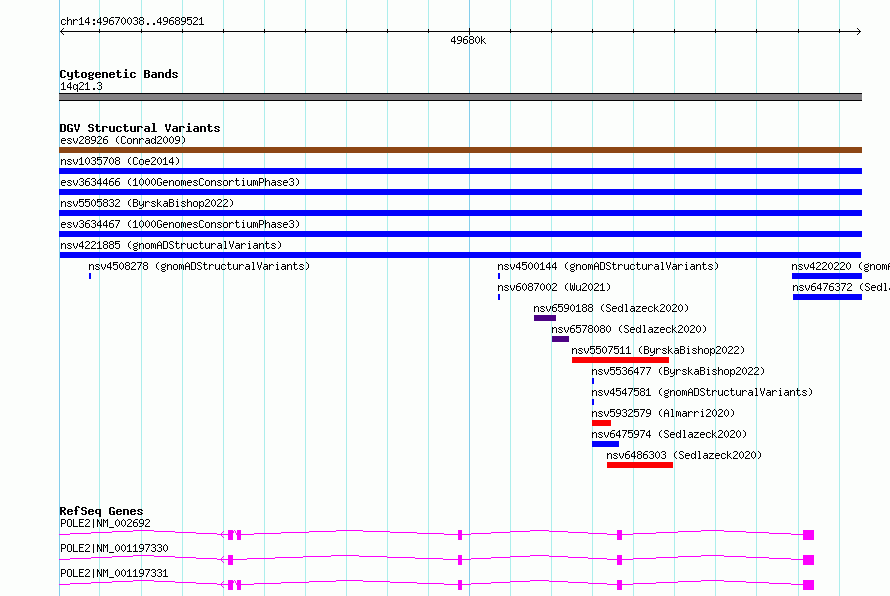This screenshot has height=596, width=890.
Task: Select the esv3634467 blue variant bar
Action: [x=460, y=234]
